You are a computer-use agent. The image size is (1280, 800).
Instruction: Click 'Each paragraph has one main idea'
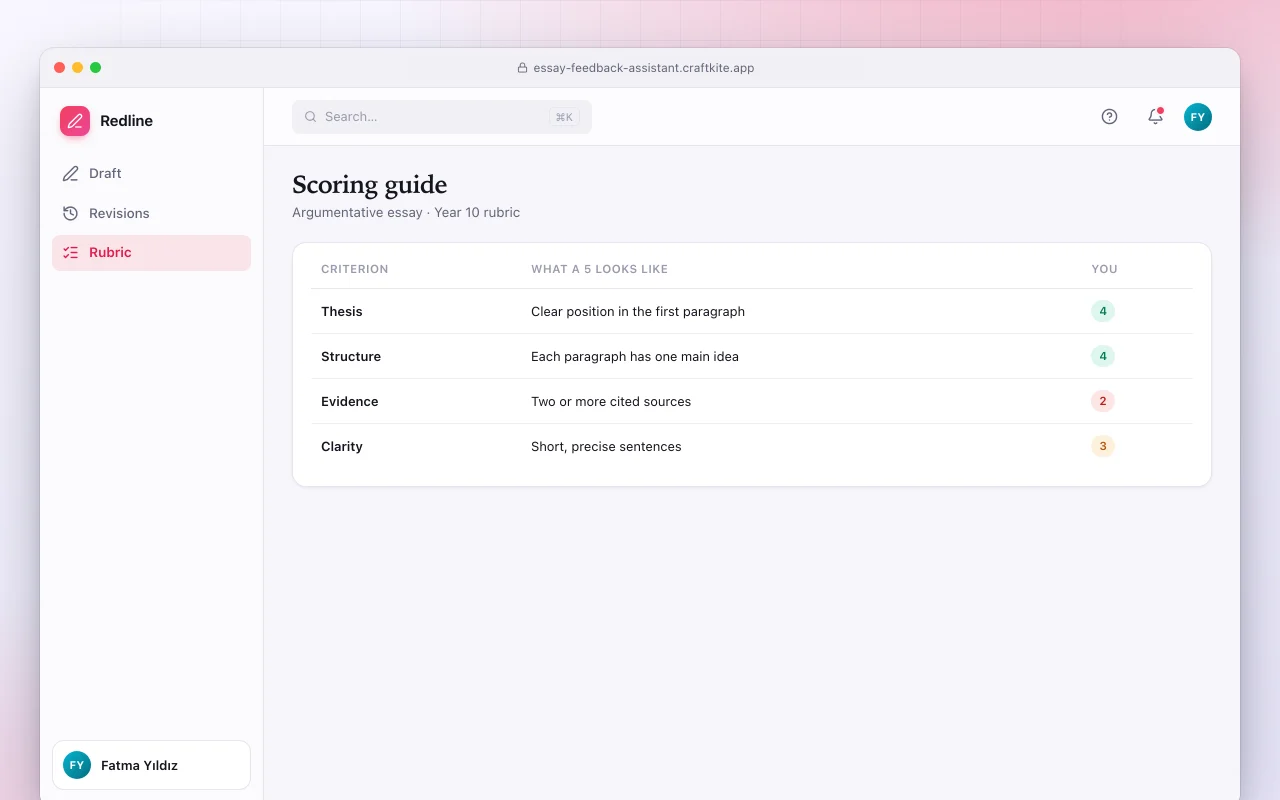635,356
